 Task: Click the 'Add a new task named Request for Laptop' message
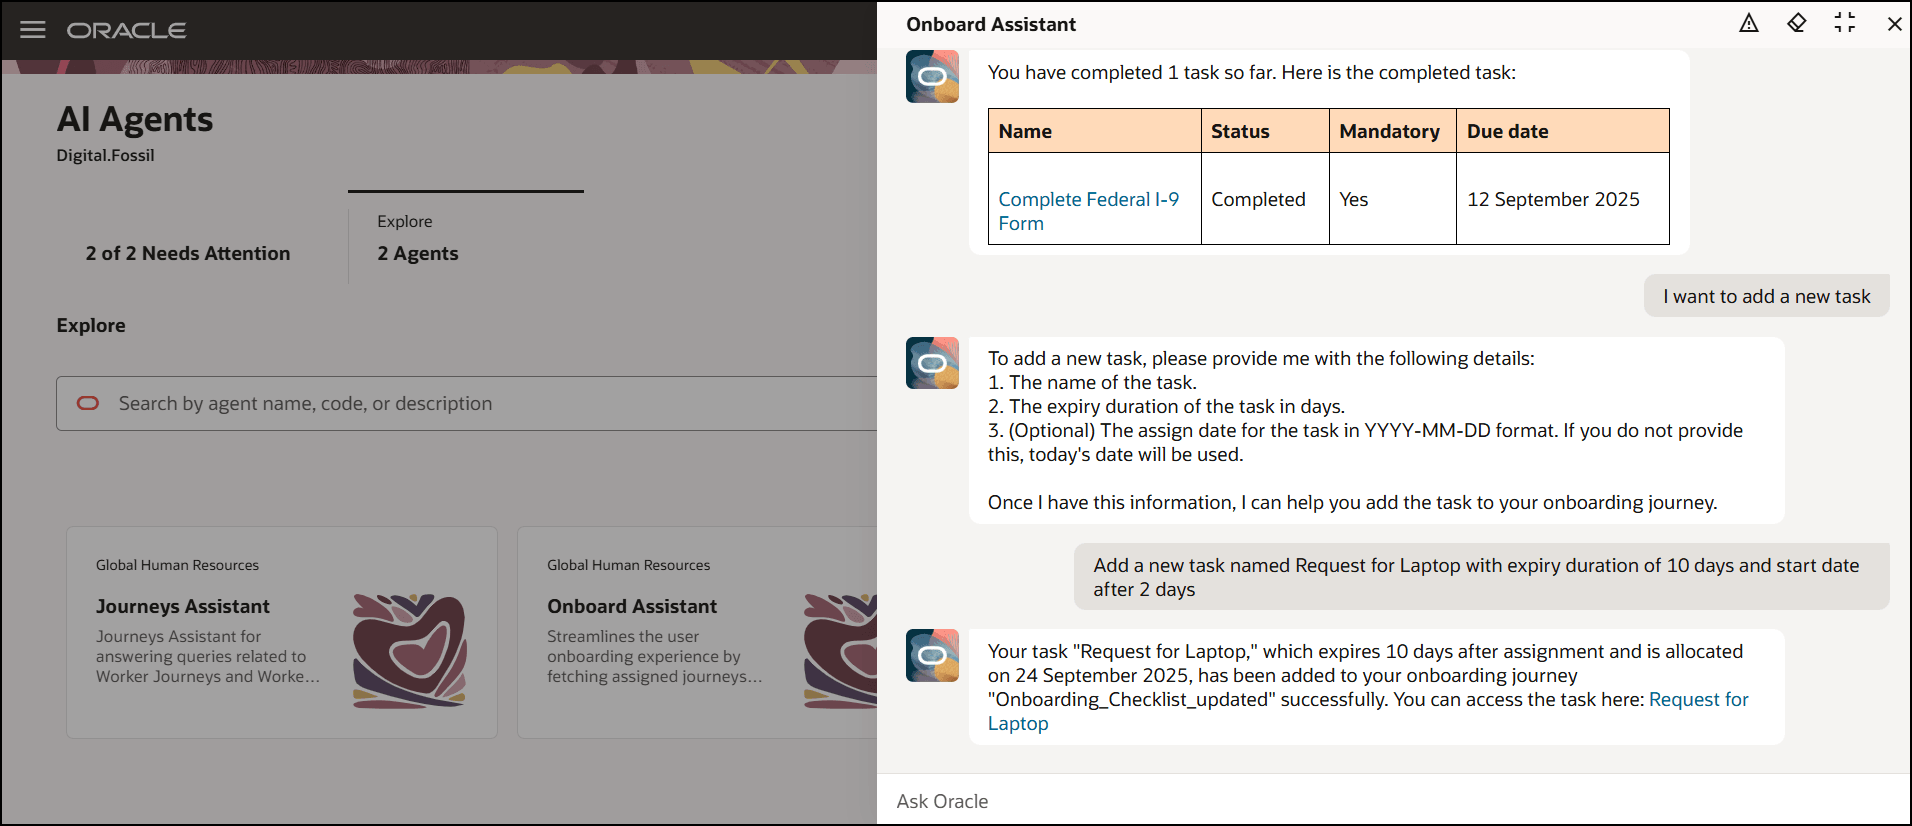click(1482, 577)
